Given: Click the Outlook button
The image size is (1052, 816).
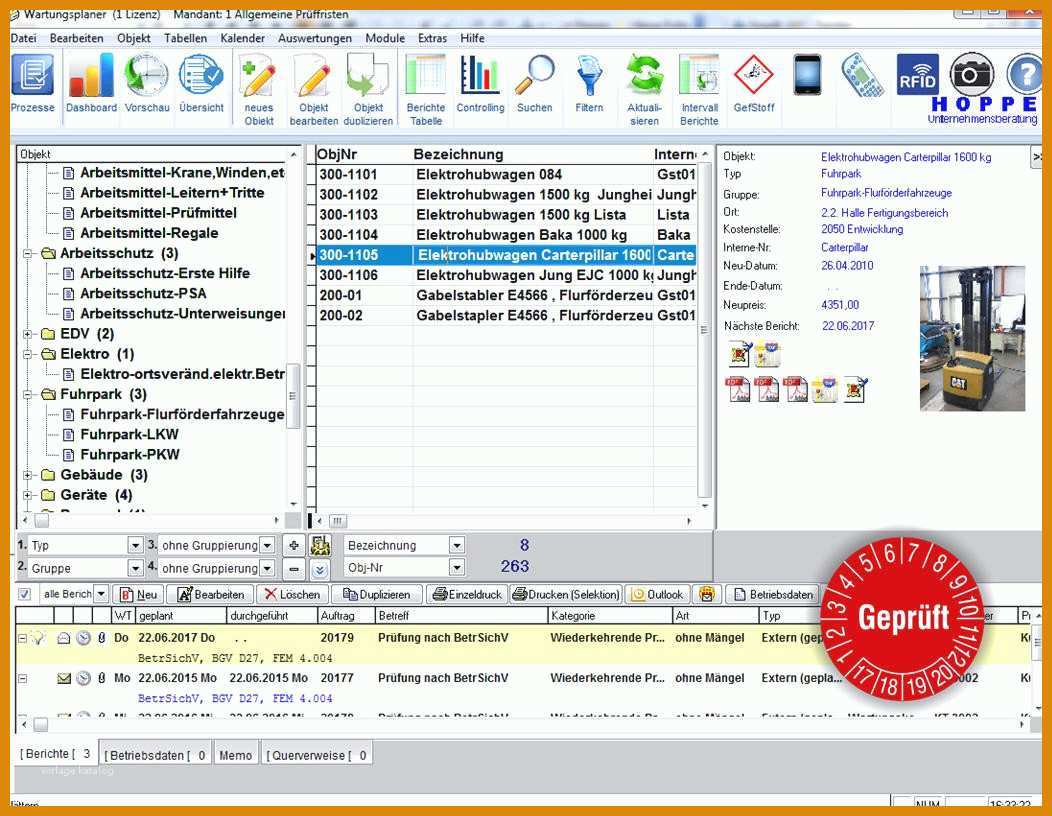Looking at the screenshot, I should [658, 594].
